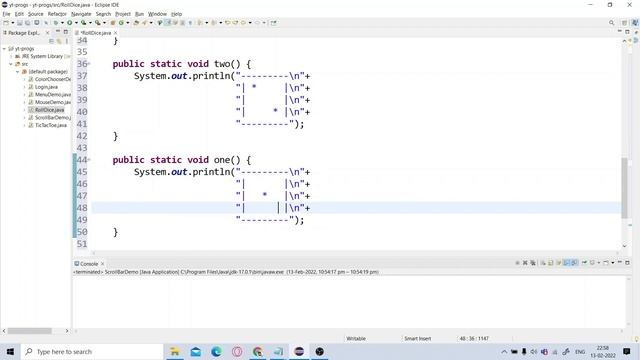Open the Run menu

pyautogui.click(x=139, y=14)
